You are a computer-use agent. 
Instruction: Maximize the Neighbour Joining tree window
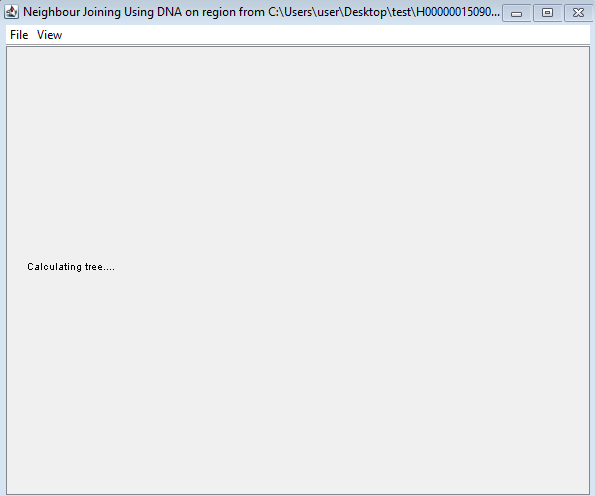(x=547, y=13)
